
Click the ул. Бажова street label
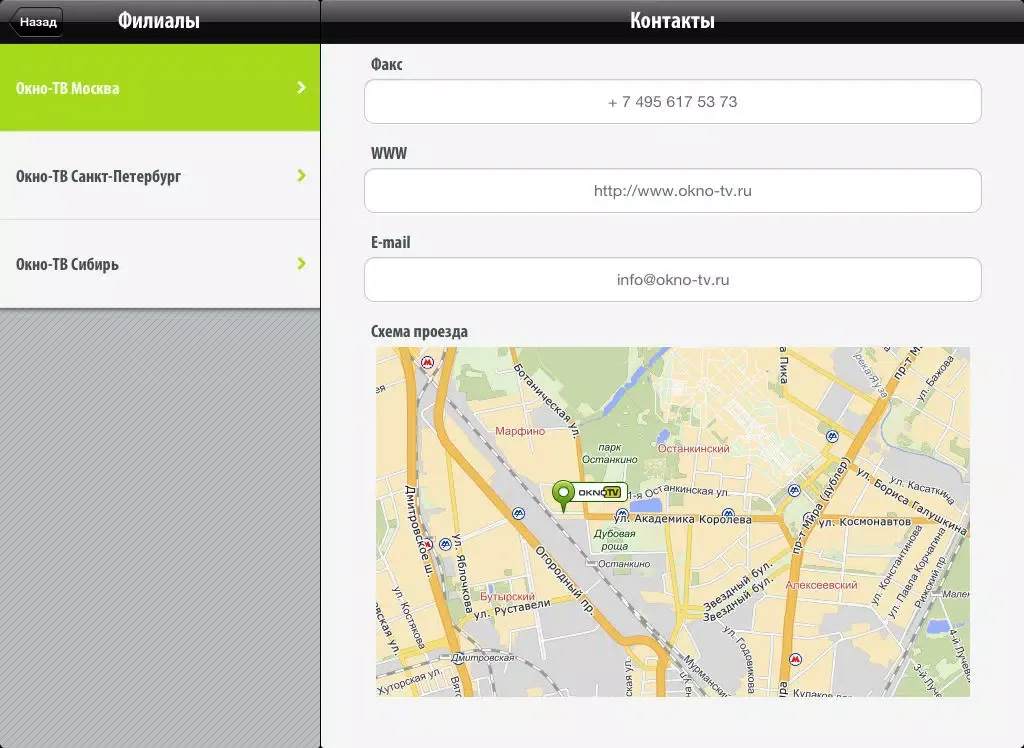point(936,378)
